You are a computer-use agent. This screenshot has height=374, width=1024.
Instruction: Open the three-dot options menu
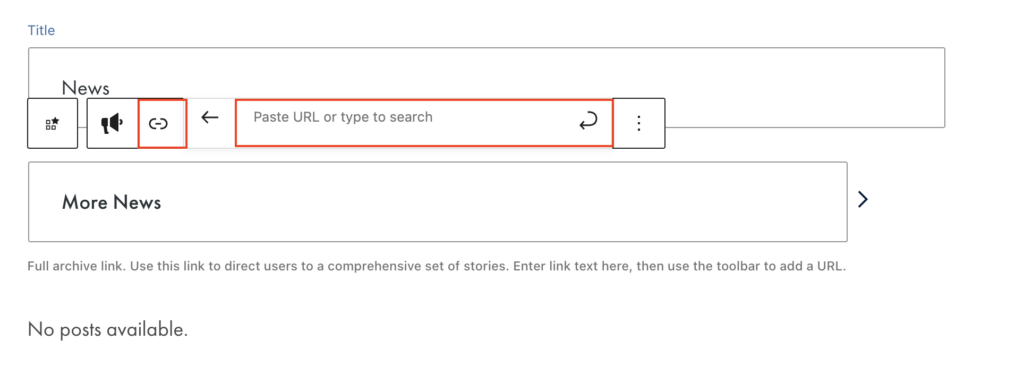[x=639, y=123]
